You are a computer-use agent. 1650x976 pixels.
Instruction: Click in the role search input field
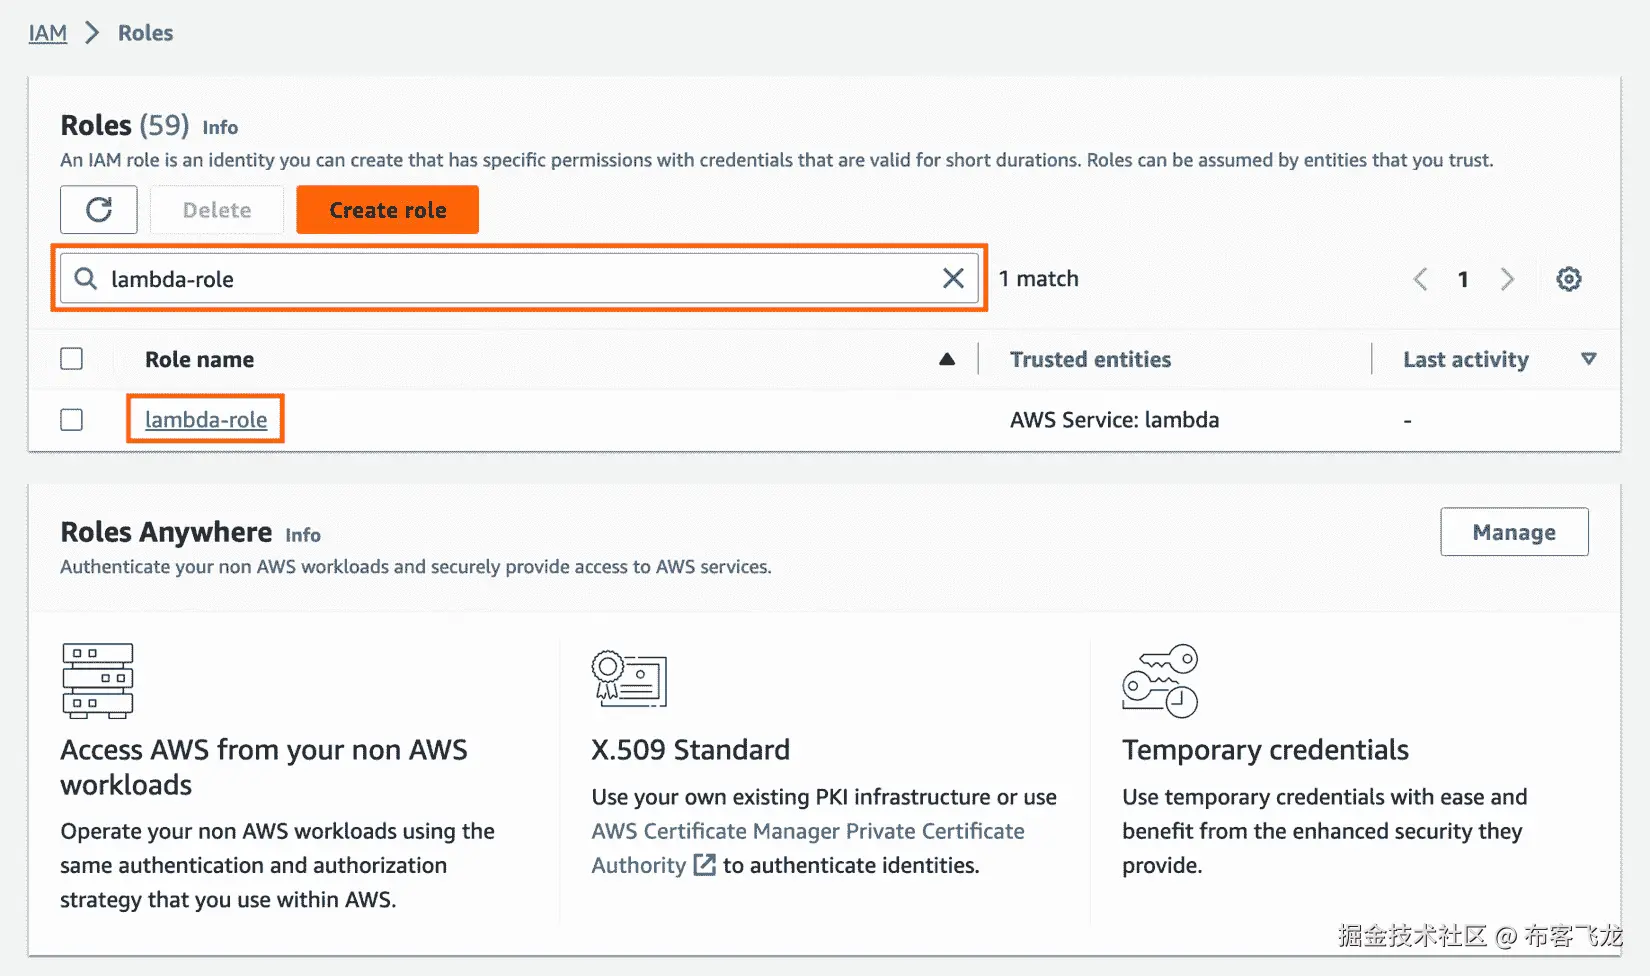pyautogui.click(x=520, y=279)
